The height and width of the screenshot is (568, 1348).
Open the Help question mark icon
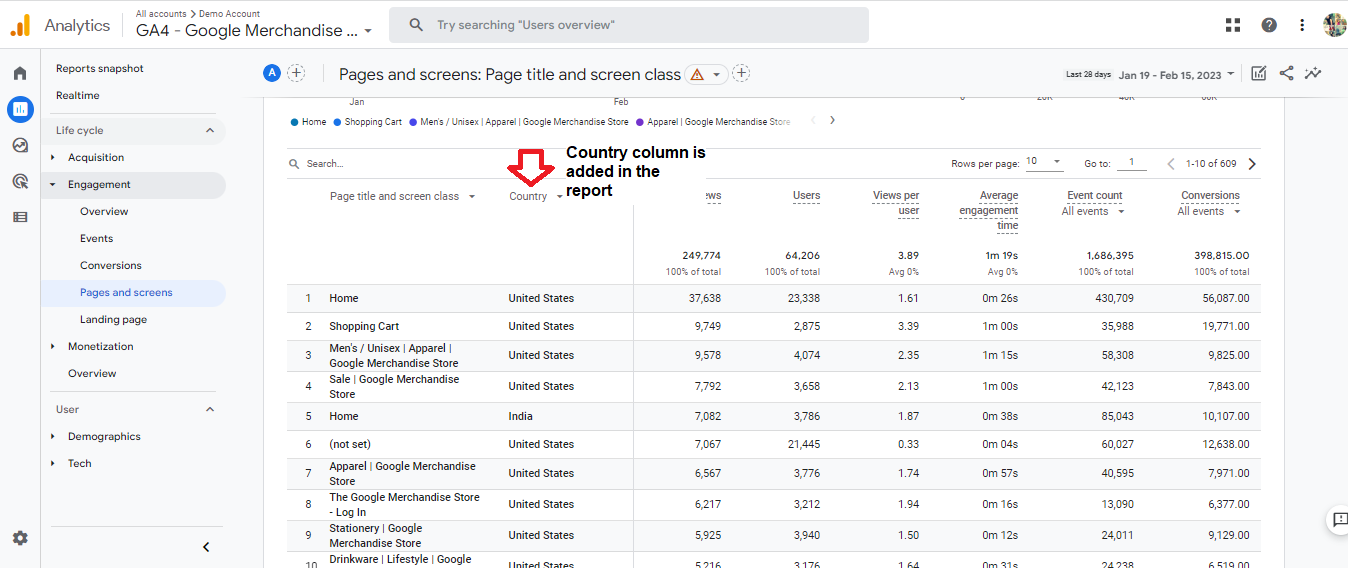pos(1268,25)
